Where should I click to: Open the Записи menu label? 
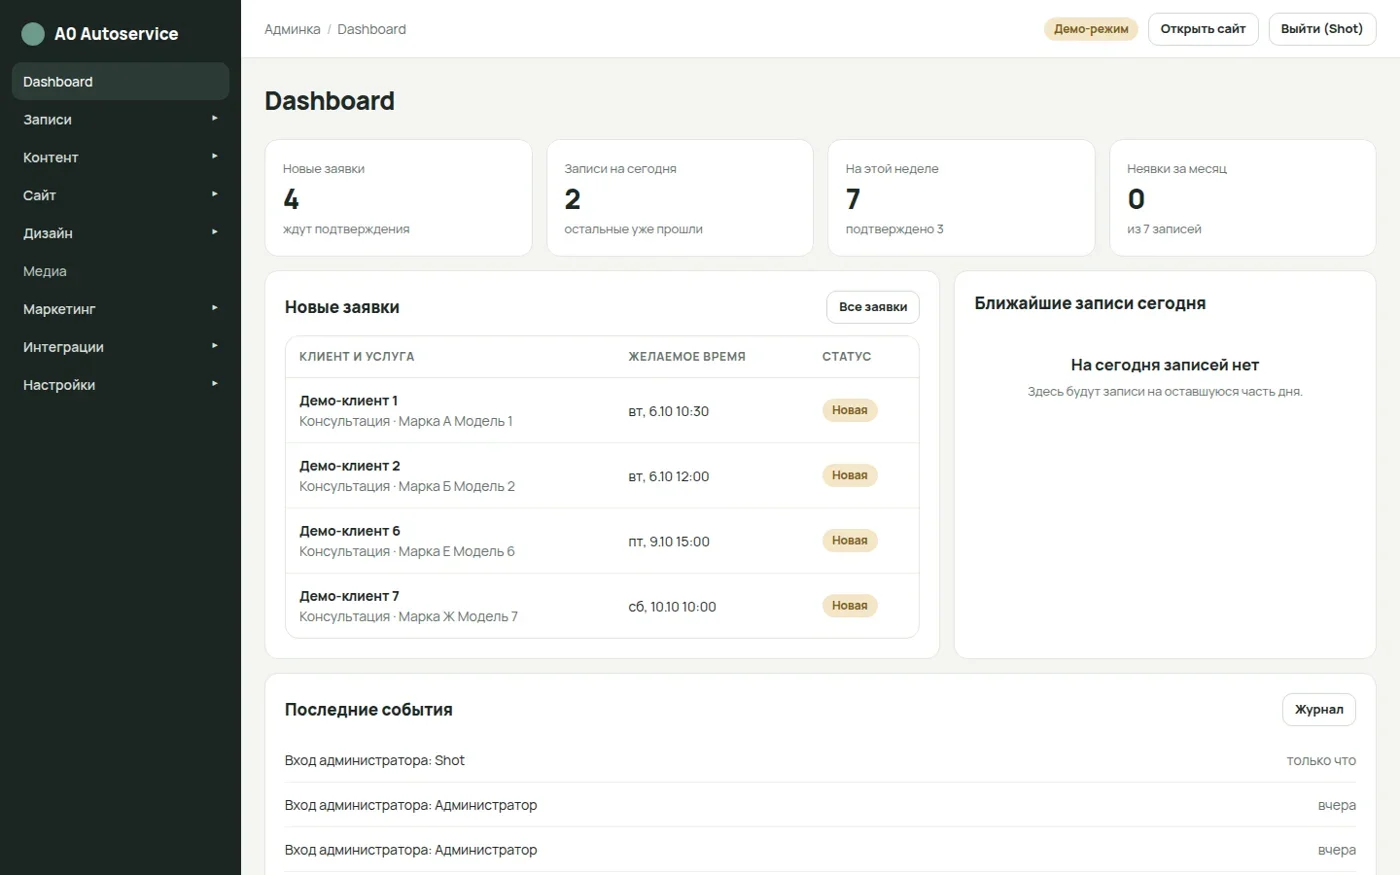(x=47, y=120)
